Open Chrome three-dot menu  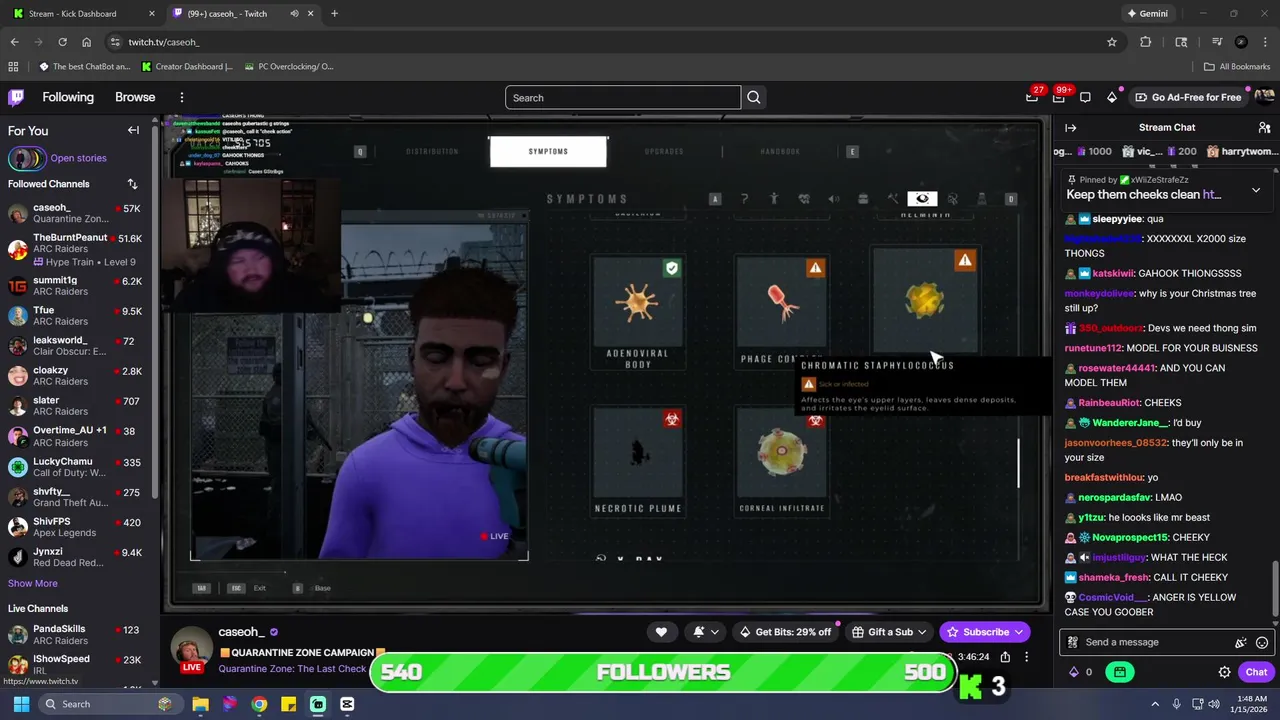pyautogui.click(x=1264, y=42)
